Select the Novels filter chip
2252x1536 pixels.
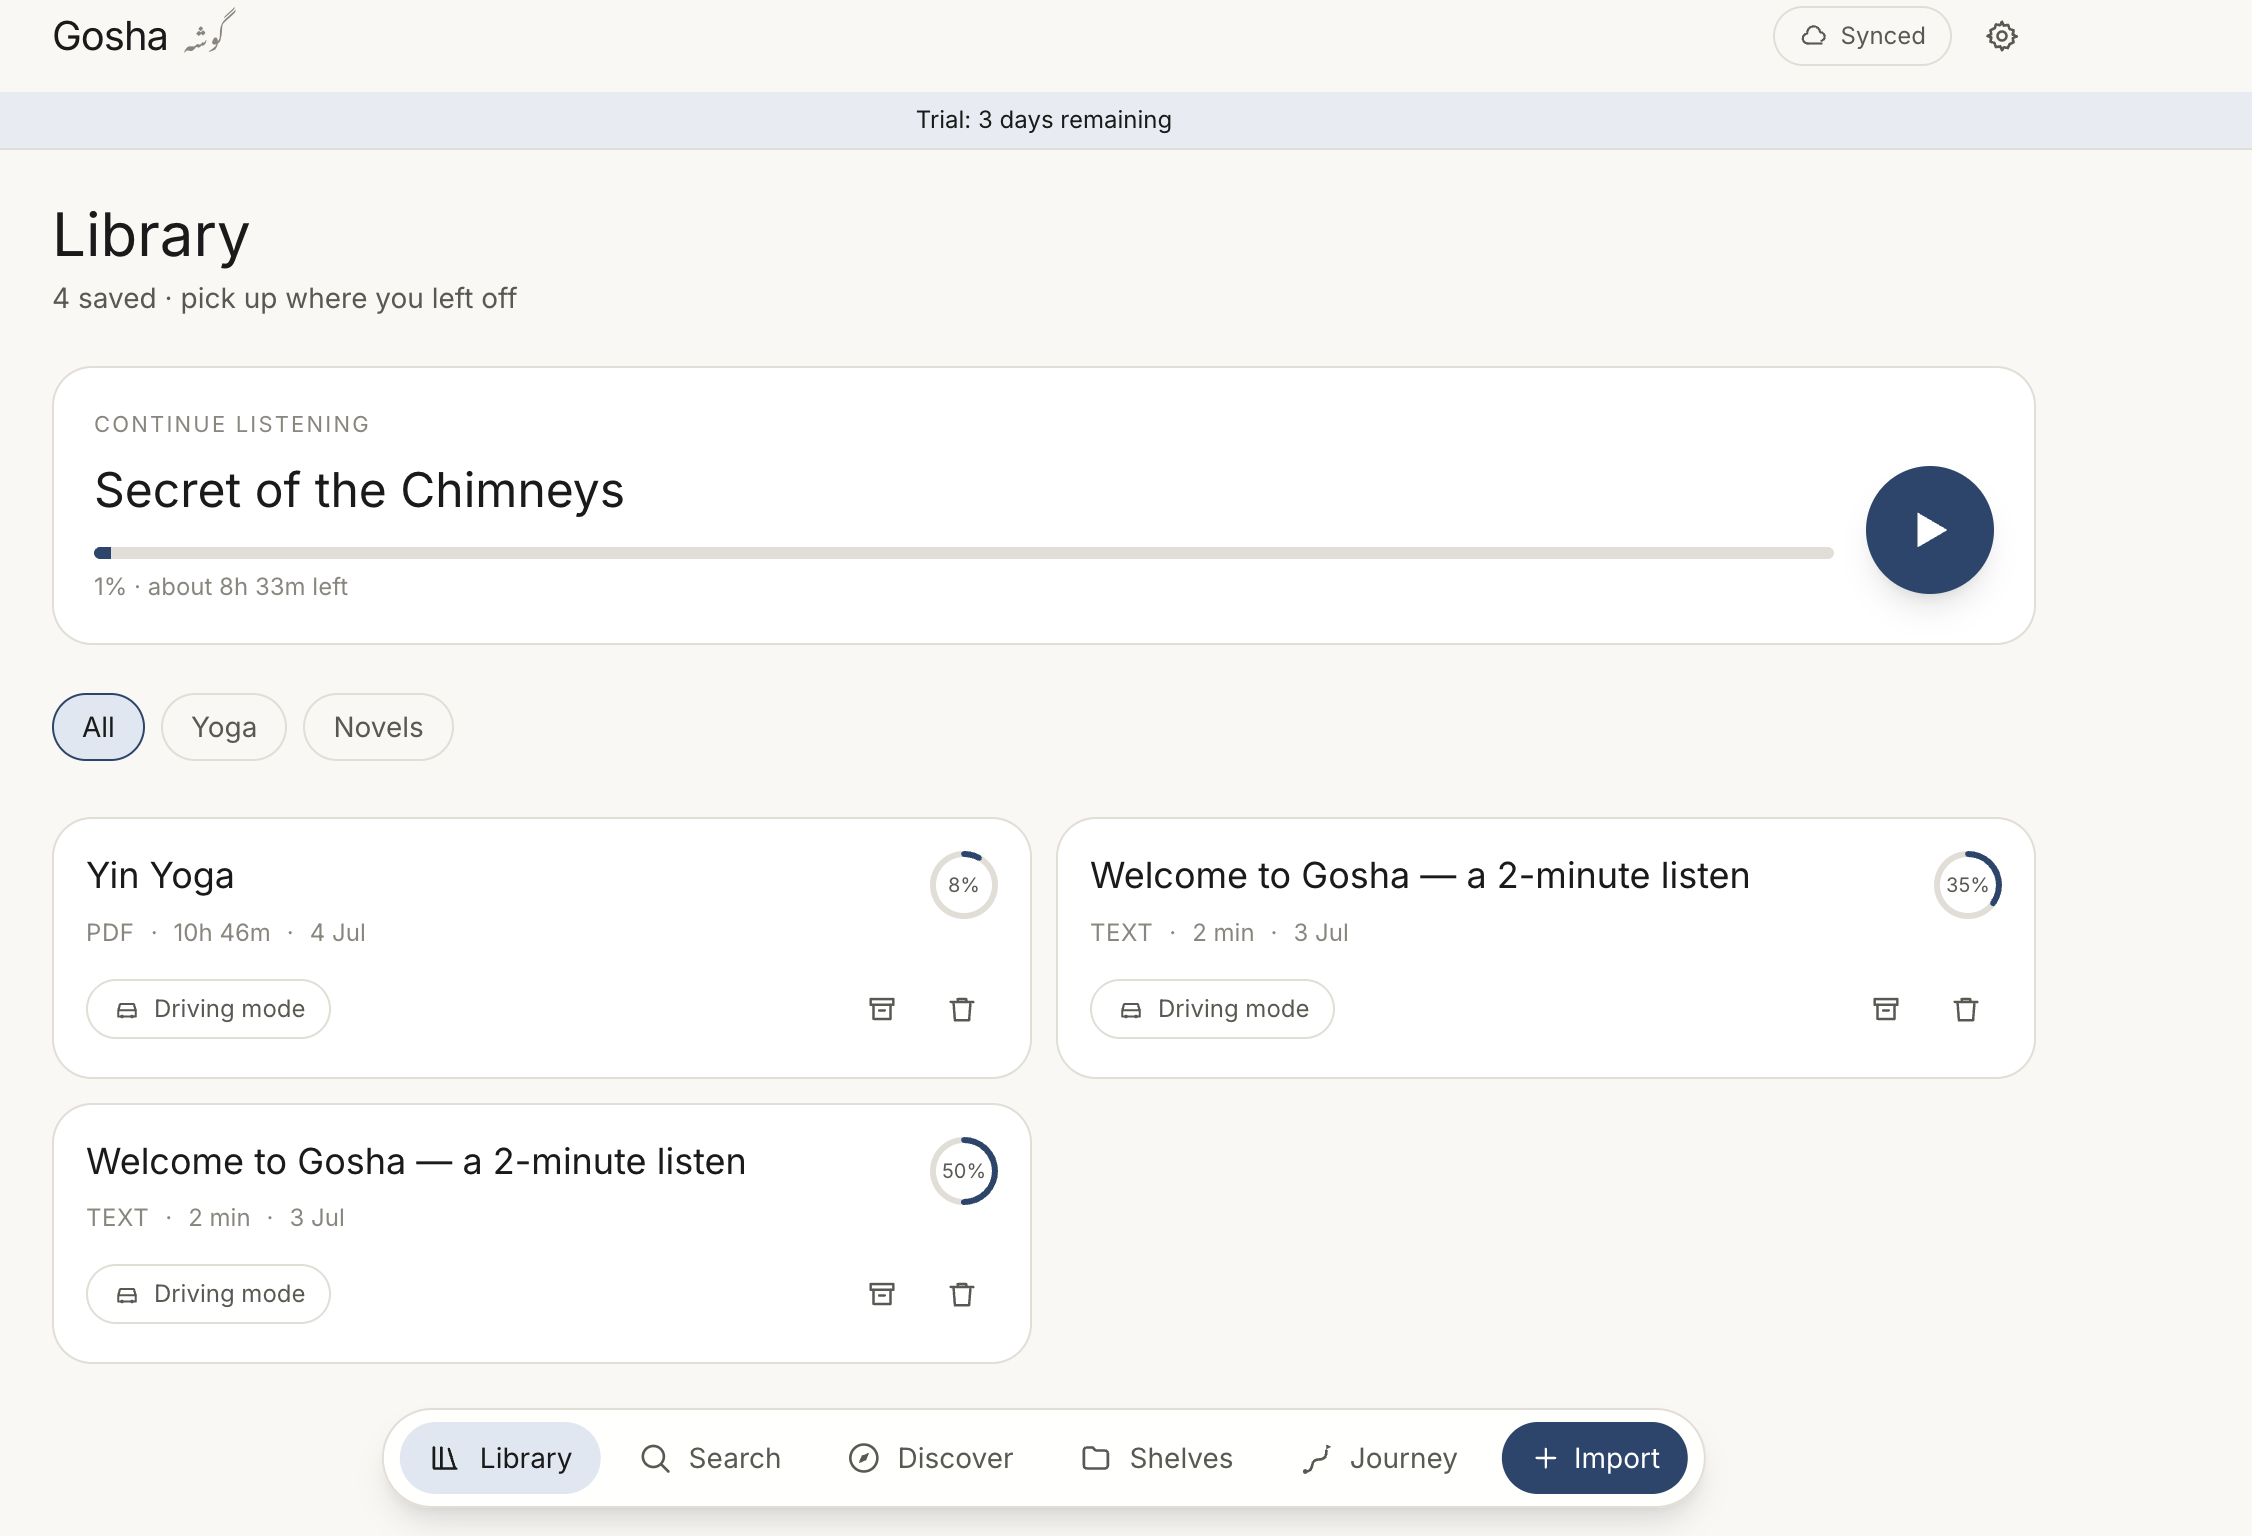378,727
